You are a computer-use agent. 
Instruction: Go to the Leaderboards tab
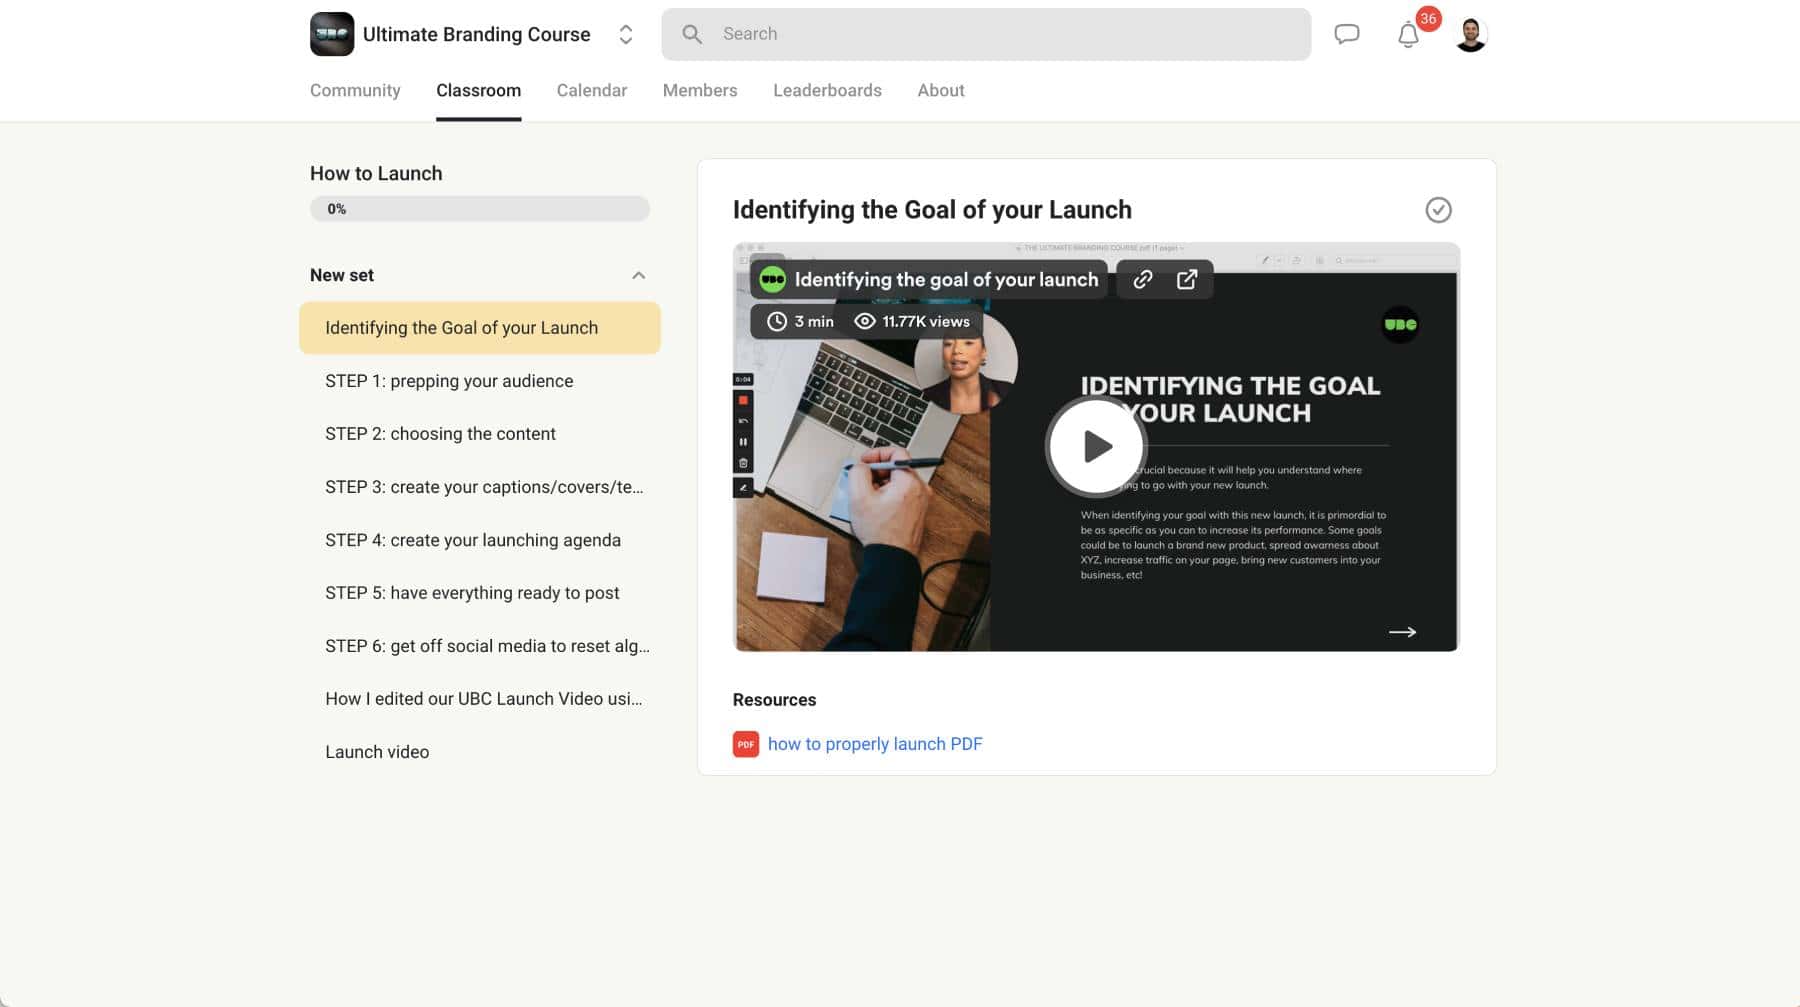pos(827,90)
